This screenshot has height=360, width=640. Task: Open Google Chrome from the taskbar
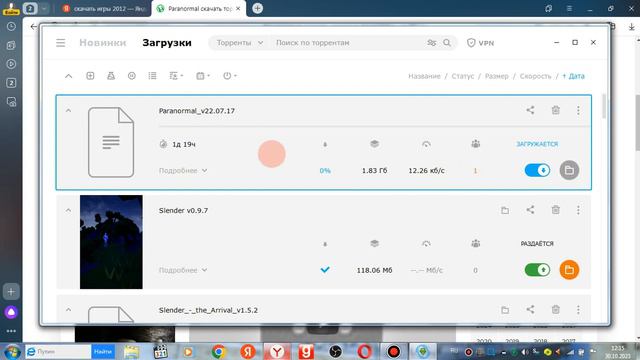tap(218, 351)
